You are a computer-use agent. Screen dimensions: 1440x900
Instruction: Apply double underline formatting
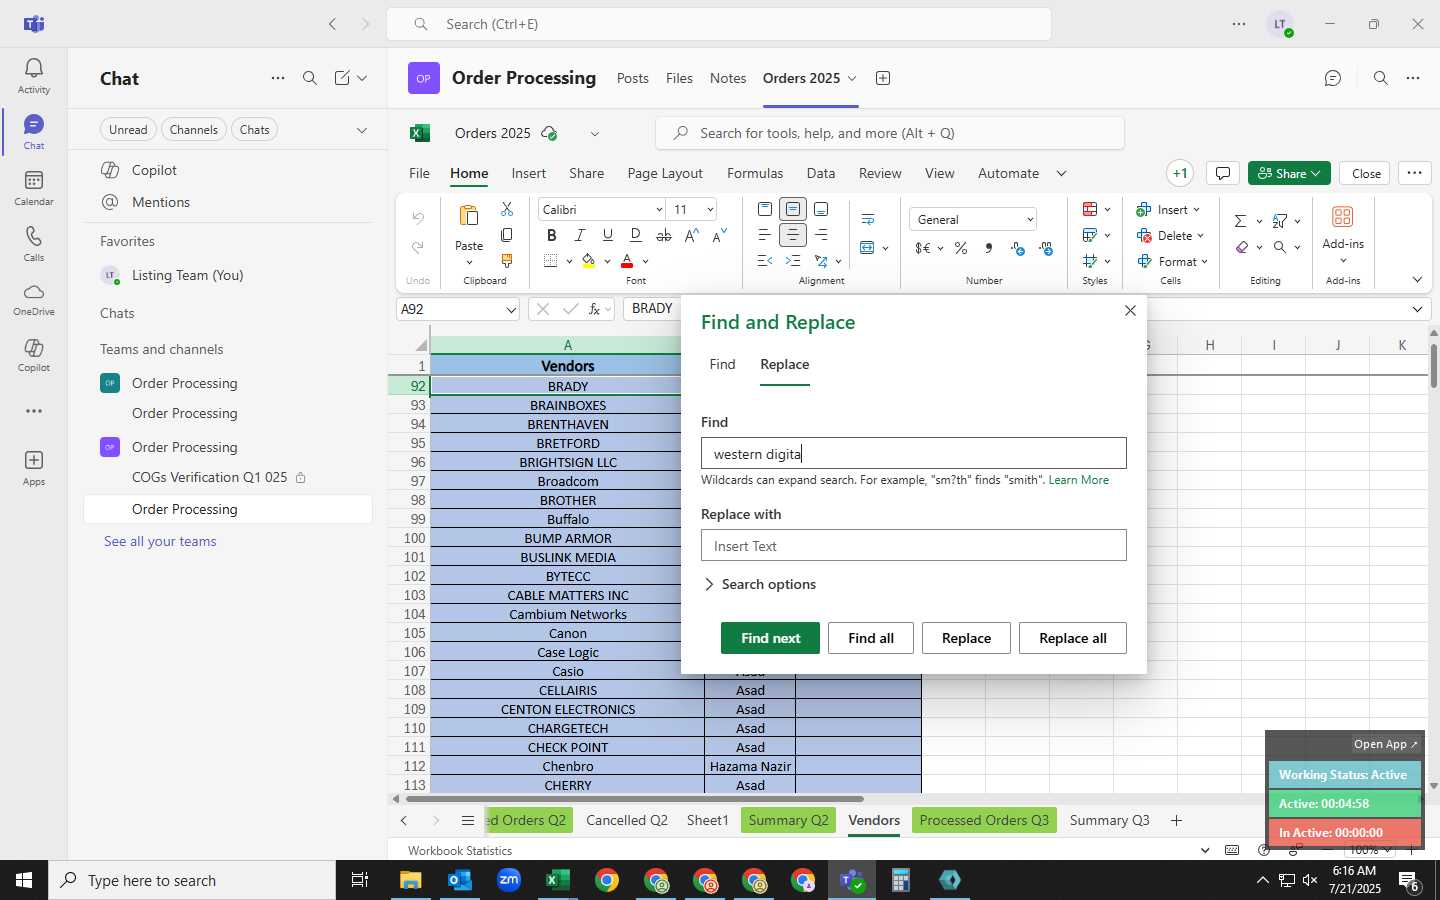[635, 235]
